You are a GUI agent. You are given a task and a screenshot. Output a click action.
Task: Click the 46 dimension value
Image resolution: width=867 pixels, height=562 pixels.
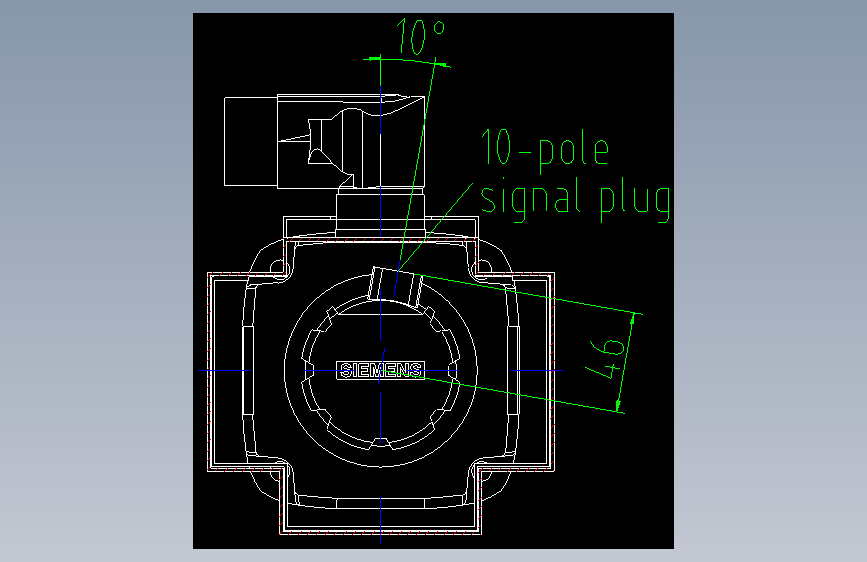pos(607,358)
